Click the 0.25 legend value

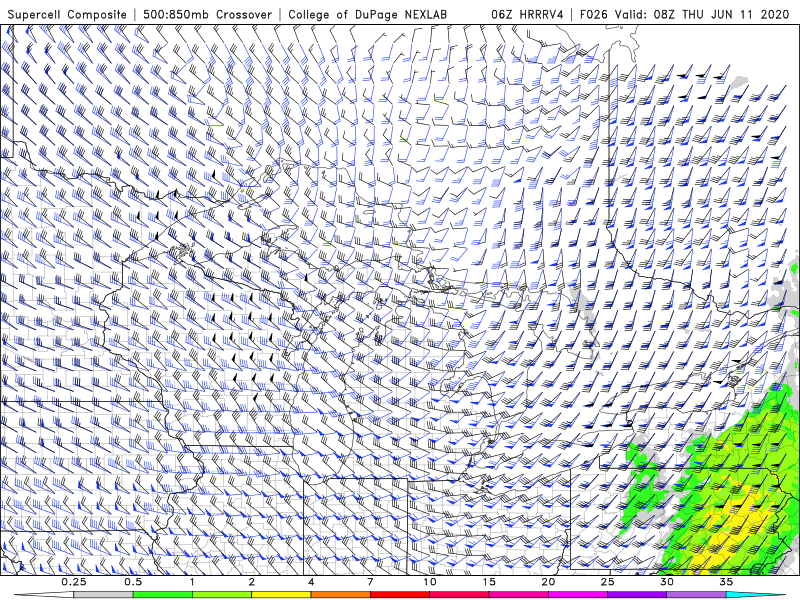pyautogui.click(x=74, y=582)
